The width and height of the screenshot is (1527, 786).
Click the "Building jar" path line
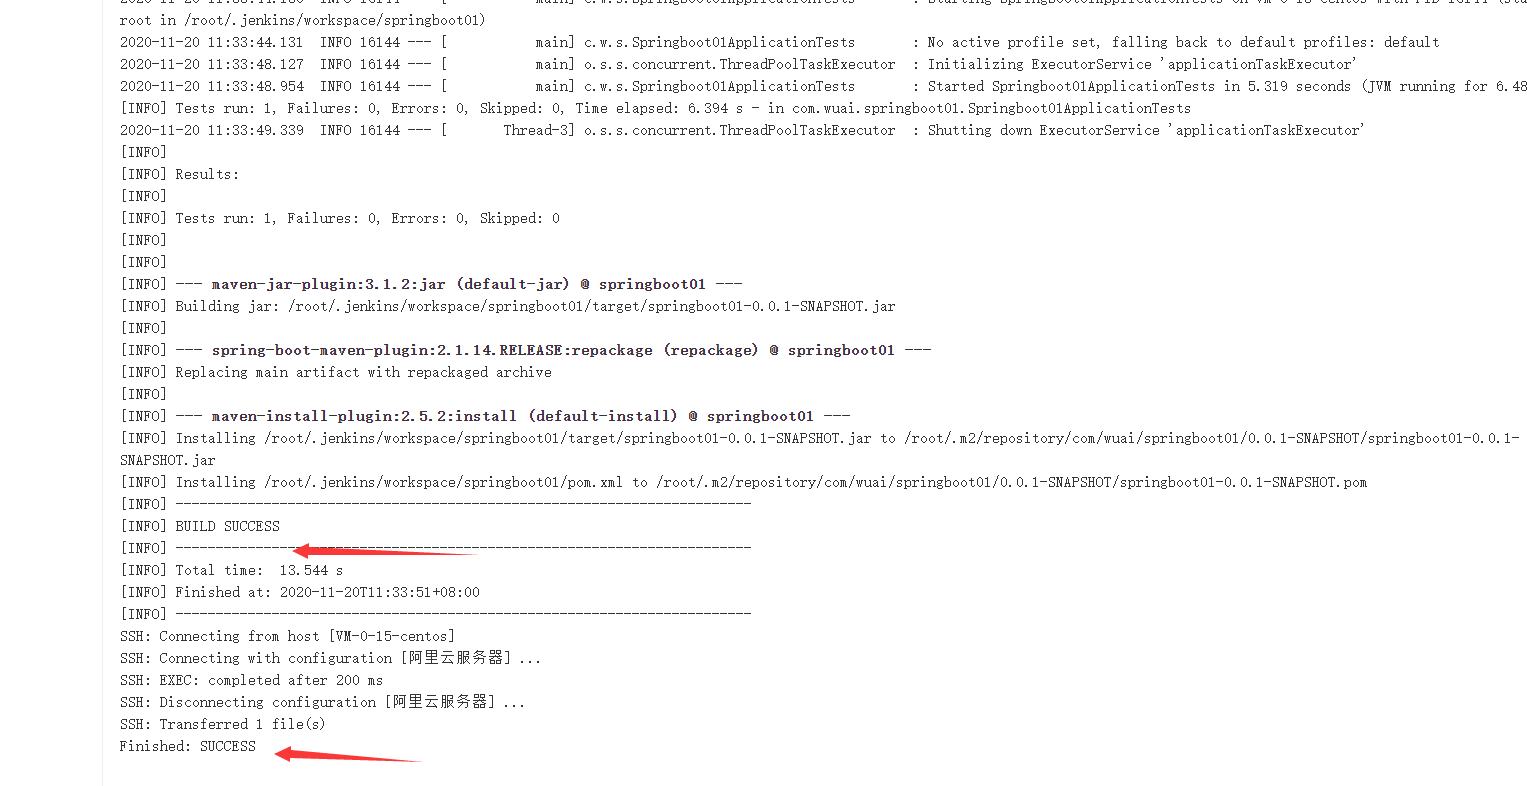[507, 306]
